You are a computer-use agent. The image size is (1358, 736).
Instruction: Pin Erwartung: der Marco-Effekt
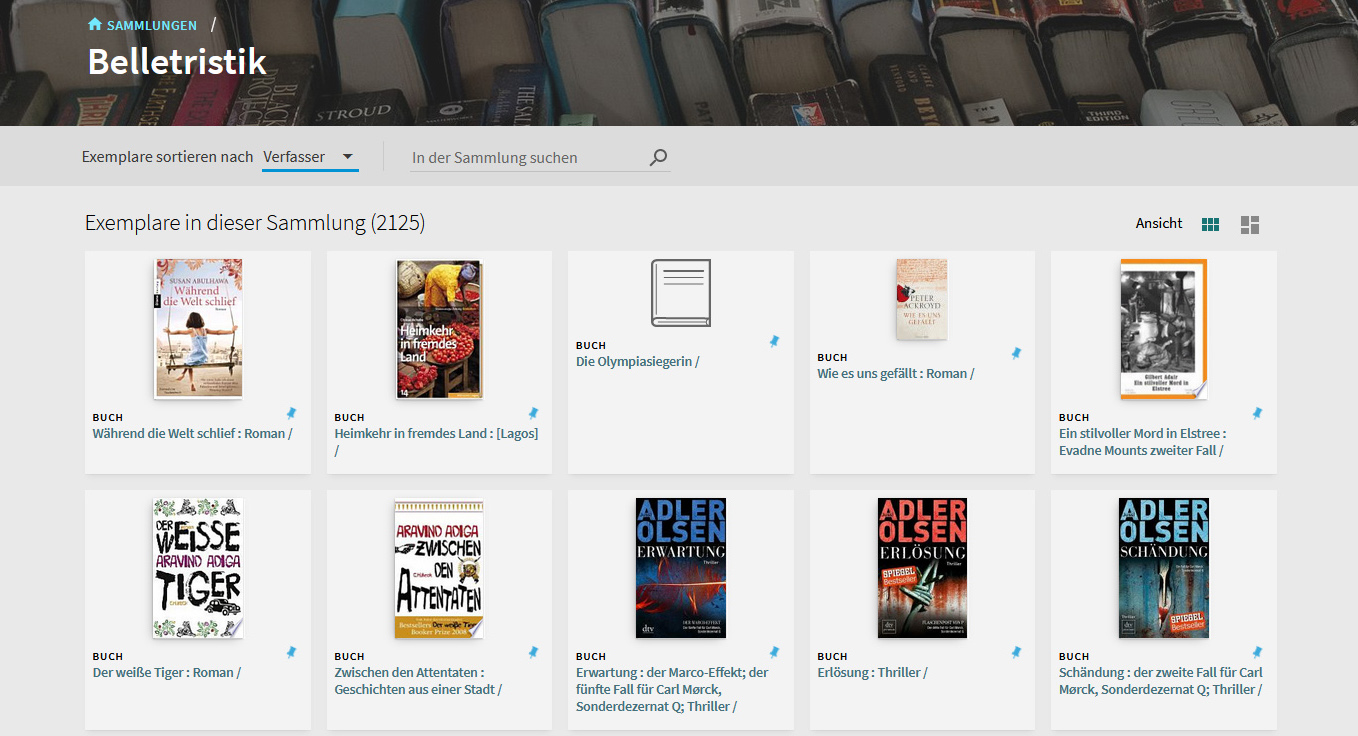[774, 652]
